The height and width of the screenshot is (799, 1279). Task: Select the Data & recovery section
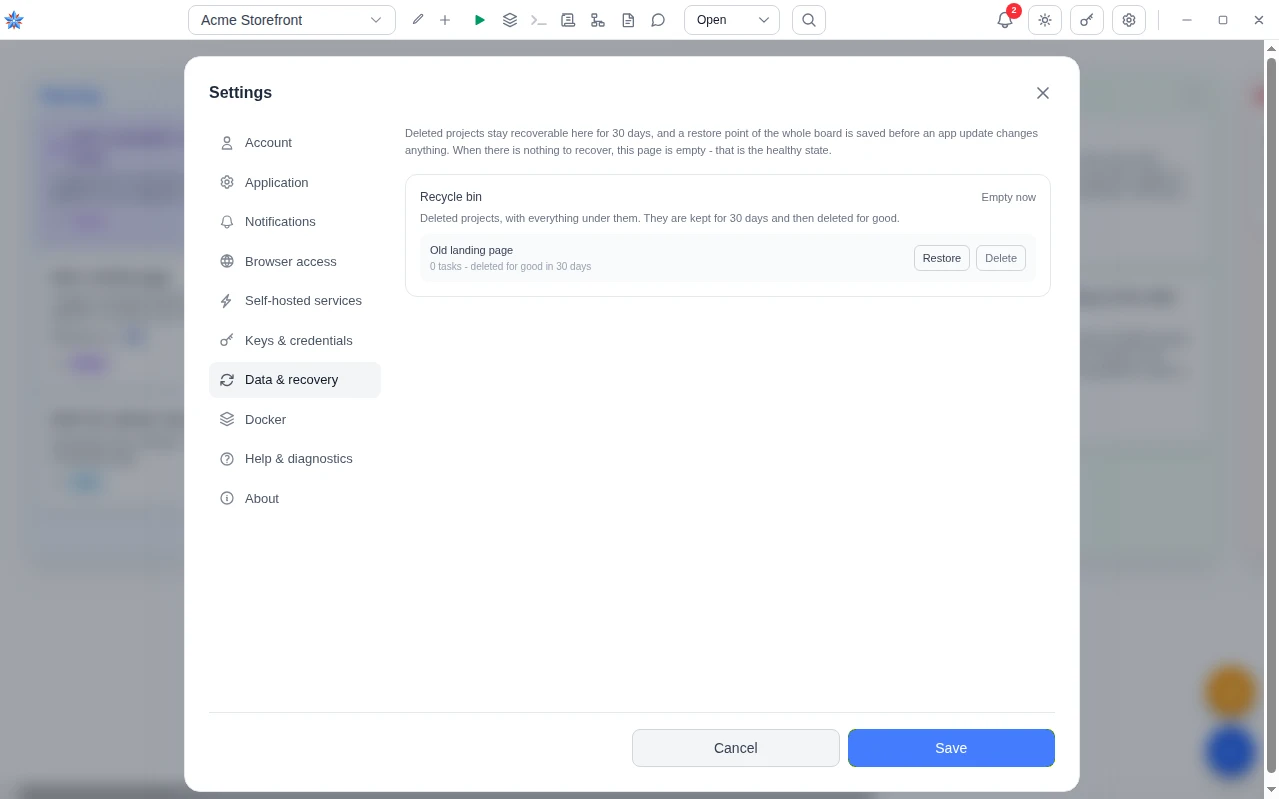click(x=295, y=380)
